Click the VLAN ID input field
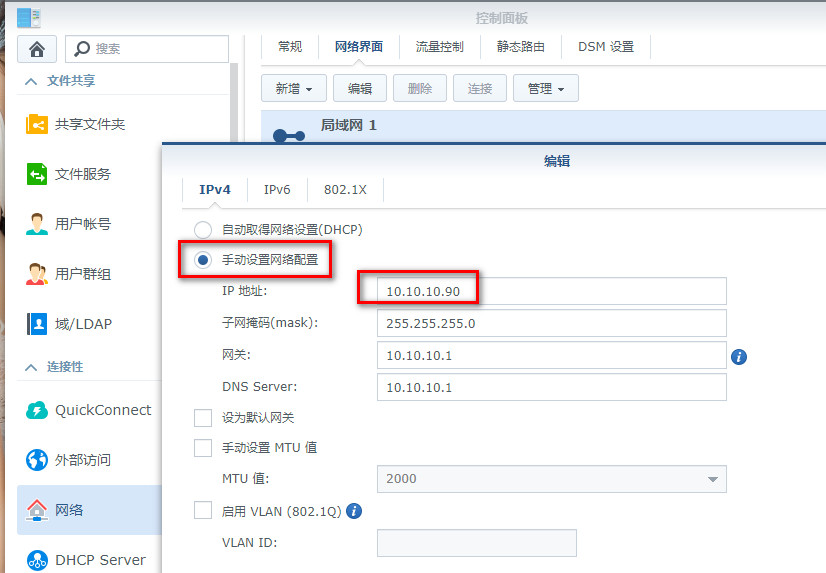The width and height of the screenshot is (826, 573). [x=477, y=543]
